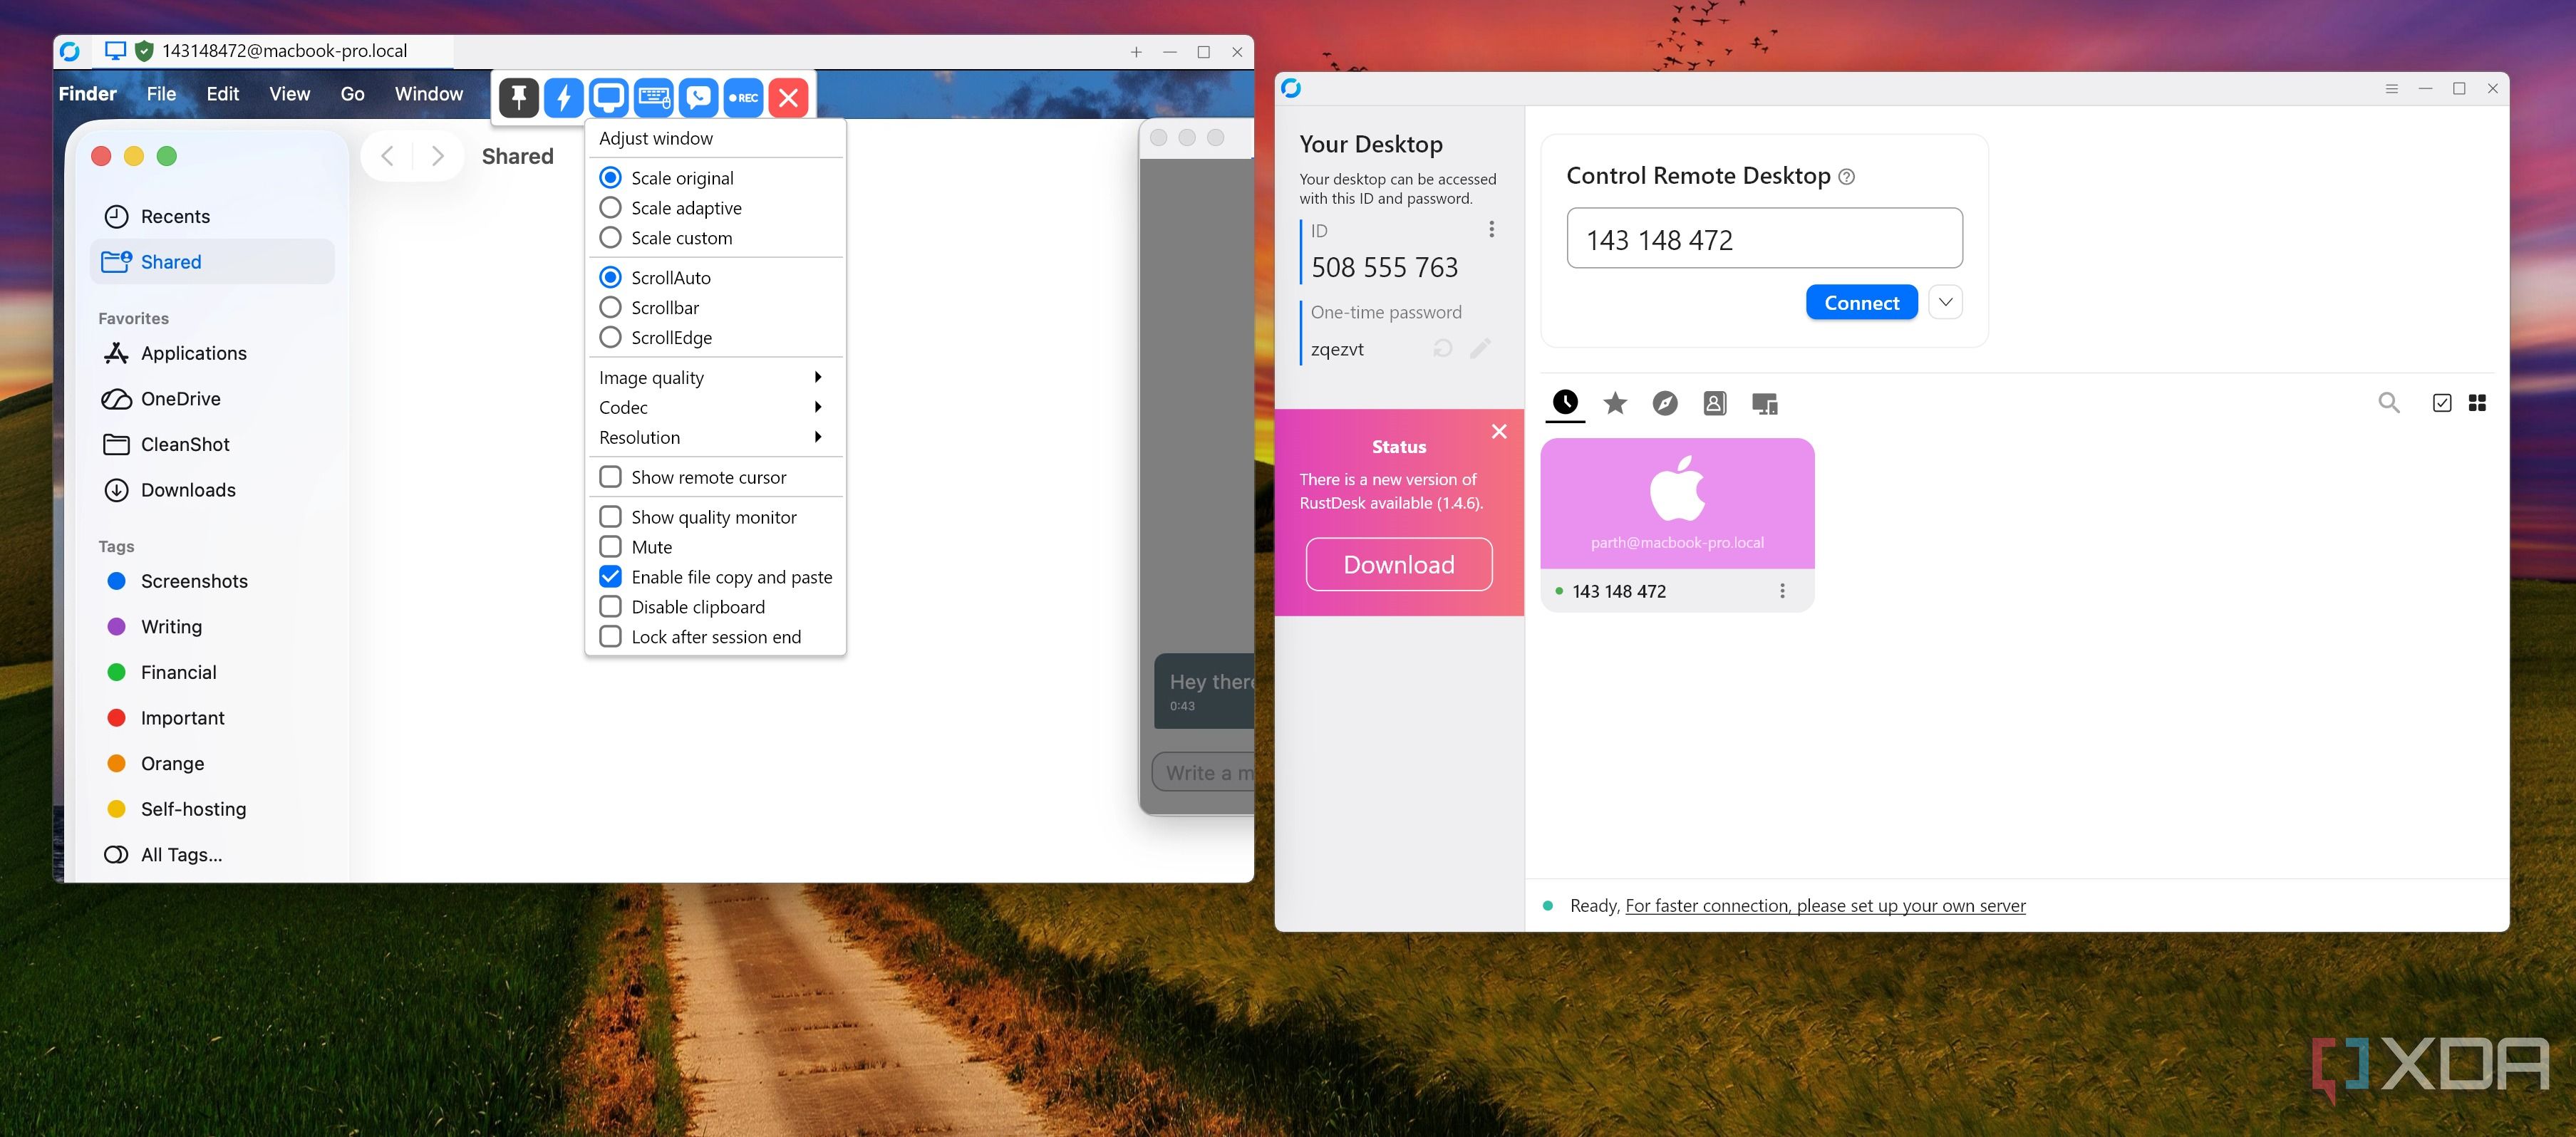Refresh the one-time password

click(1442, 348)
